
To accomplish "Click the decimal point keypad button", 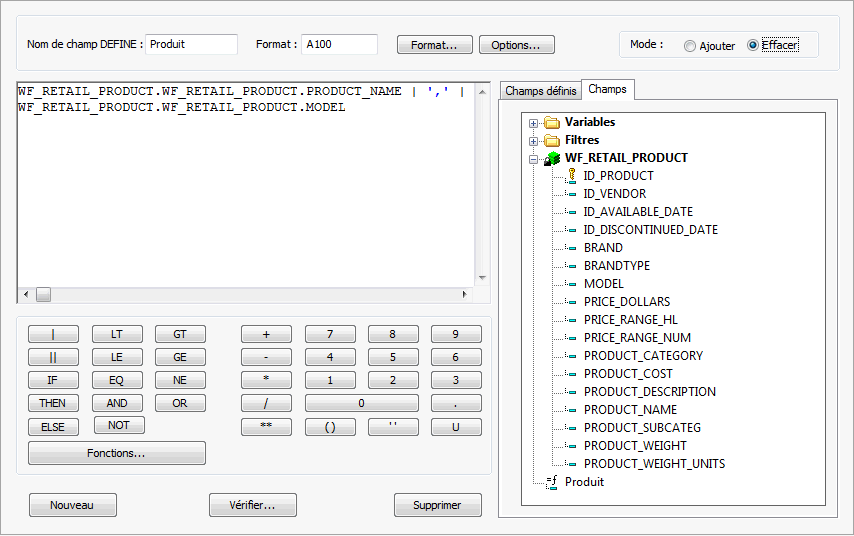I will point(456,404).
